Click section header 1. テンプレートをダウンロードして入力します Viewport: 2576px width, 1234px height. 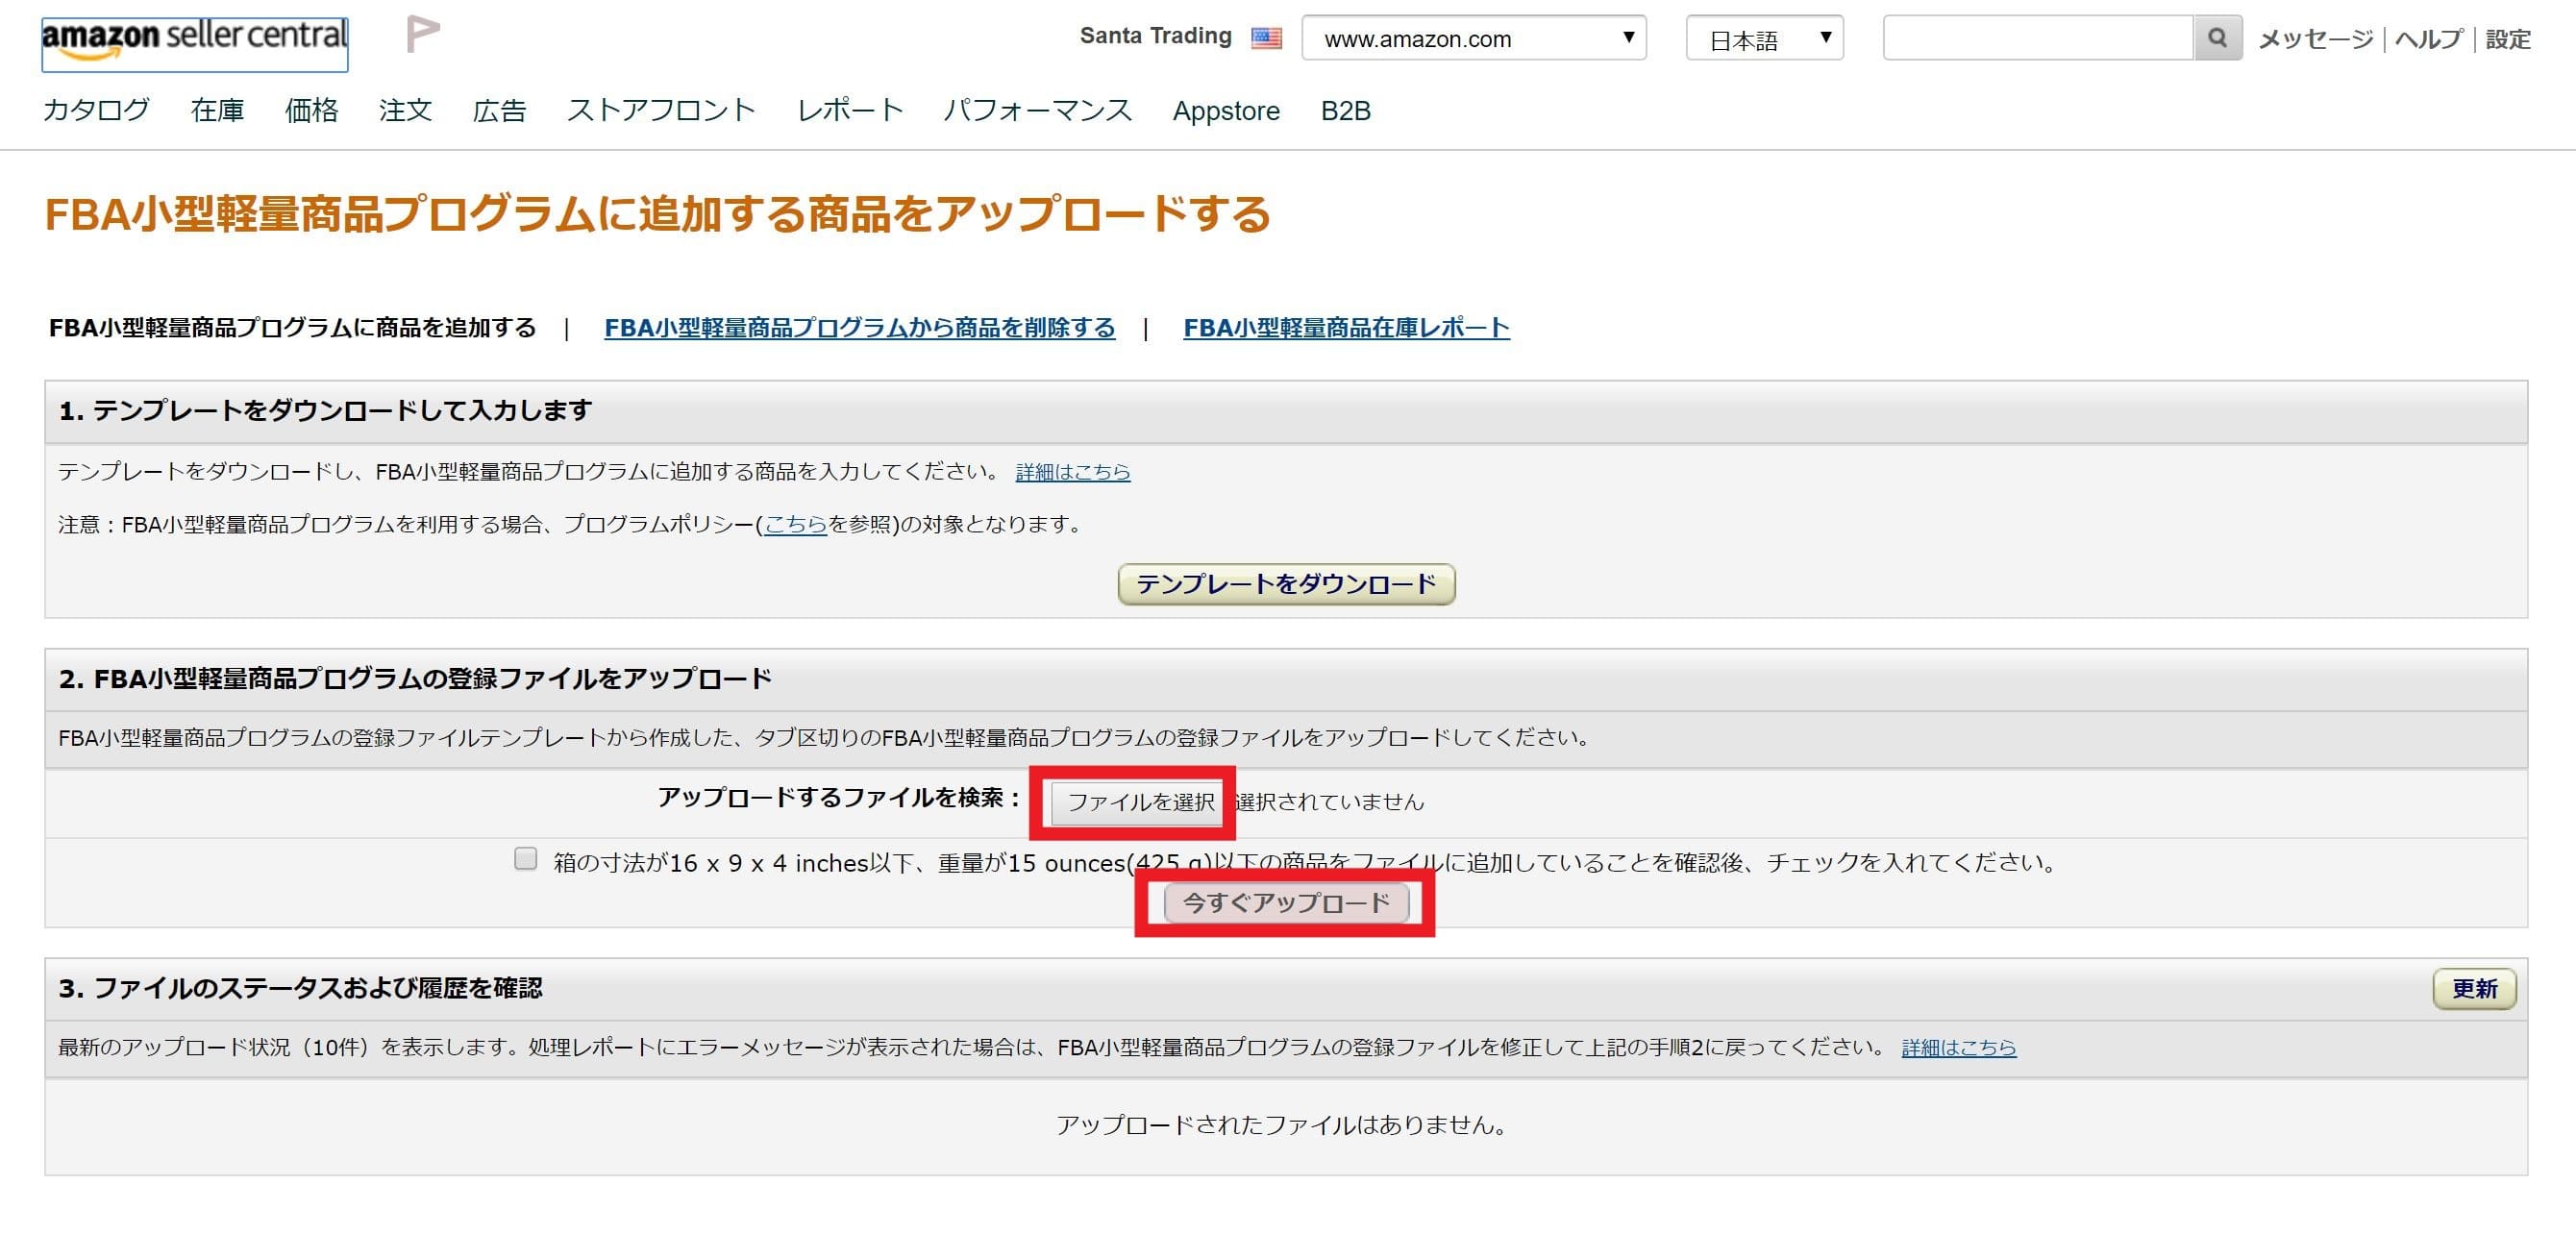coord(325,411)
